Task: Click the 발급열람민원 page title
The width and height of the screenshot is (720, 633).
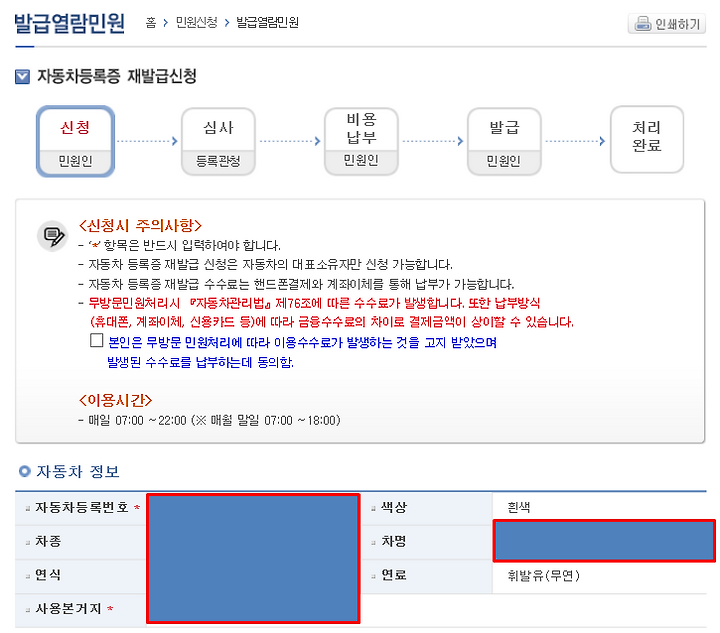Action: (x=70, y=22)
